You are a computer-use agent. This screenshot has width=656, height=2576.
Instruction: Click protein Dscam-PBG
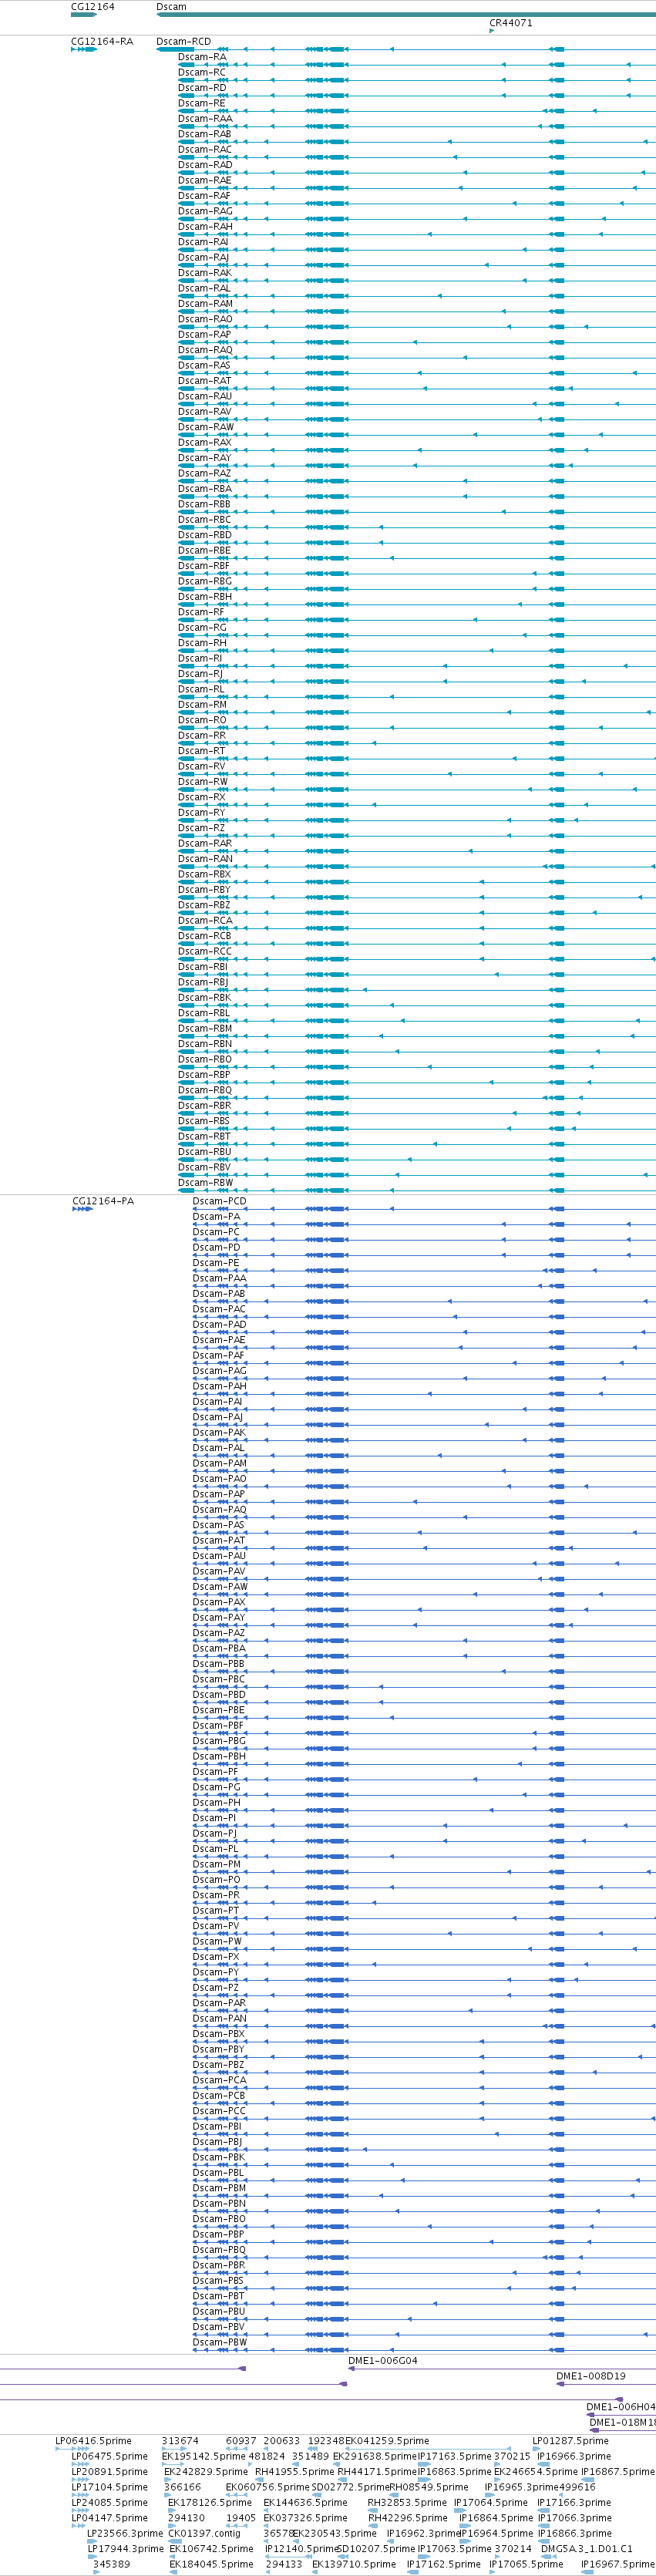pos(219,1741)
